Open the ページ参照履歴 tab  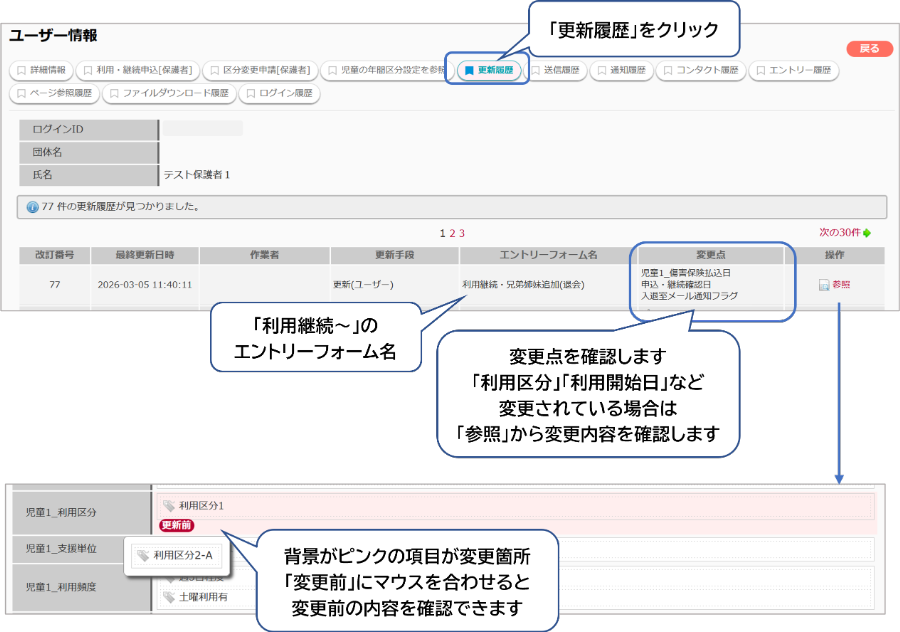(55, 94)
